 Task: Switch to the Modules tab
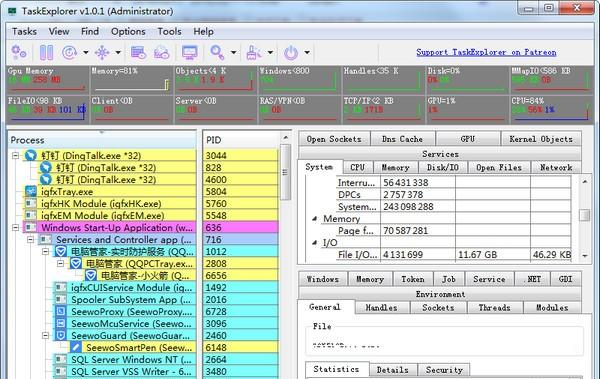point(552,307)
